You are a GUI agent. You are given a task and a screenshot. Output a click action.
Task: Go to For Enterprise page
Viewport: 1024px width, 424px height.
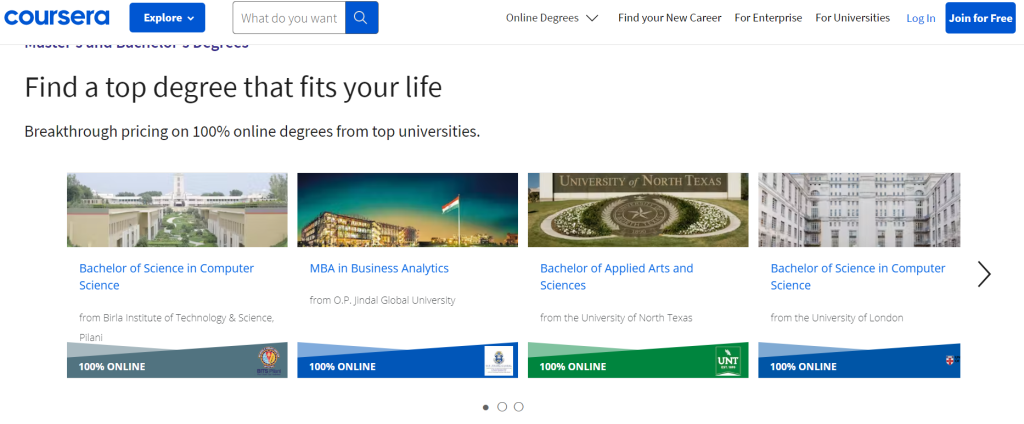coord(768,18)
